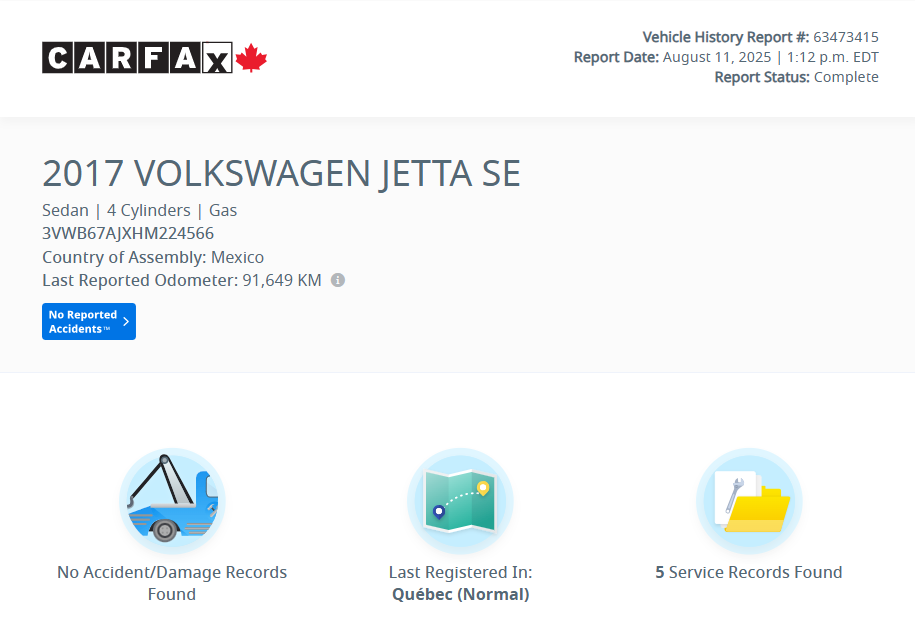Click Country of Assembly: Mexico text
This screenshot has height=626, width=915.
pyautogui.click(x=153, y=257)
